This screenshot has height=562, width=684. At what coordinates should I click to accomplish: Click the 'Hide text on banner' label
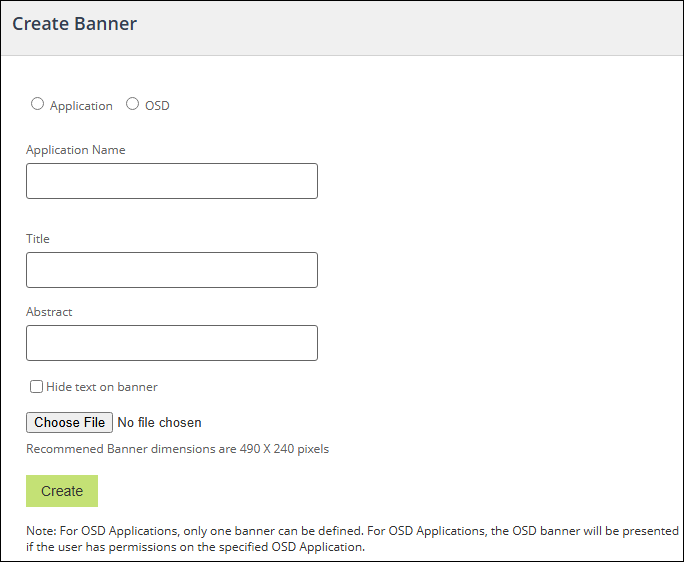102,387
